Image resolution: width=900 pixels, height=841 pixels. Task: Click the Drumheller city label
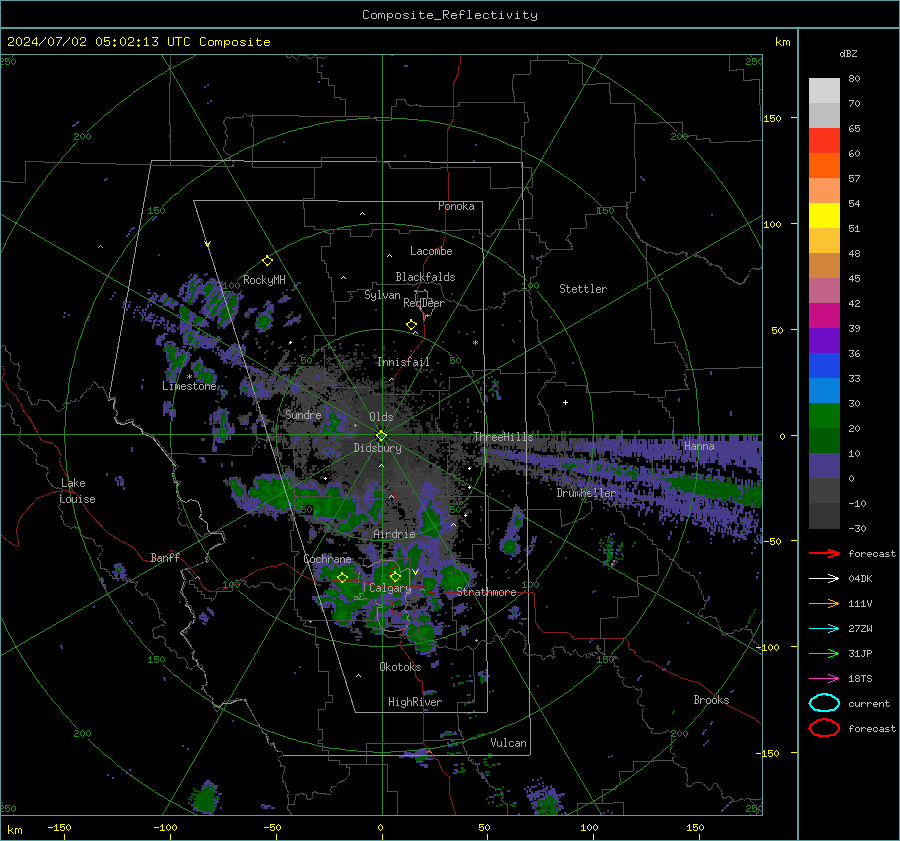point(586,493)
